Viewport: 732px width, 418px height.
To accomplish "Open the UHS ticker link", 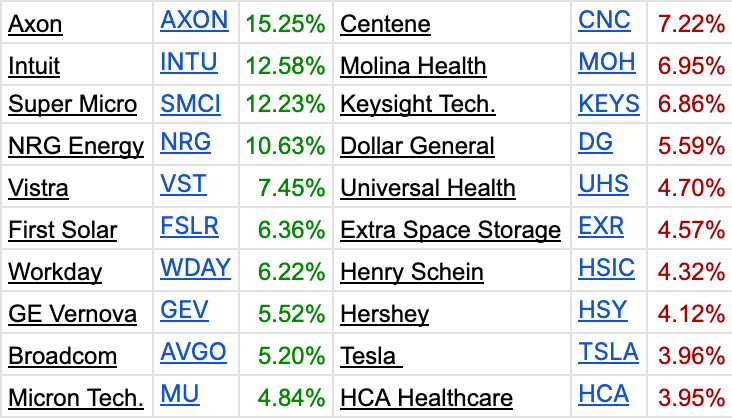I will coord(603,184).
